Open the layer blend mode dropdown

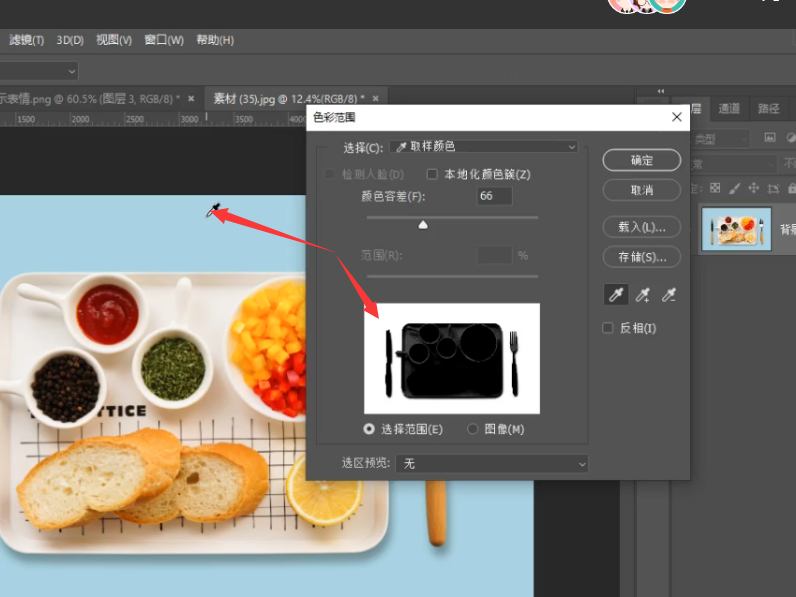click(733, 163)
